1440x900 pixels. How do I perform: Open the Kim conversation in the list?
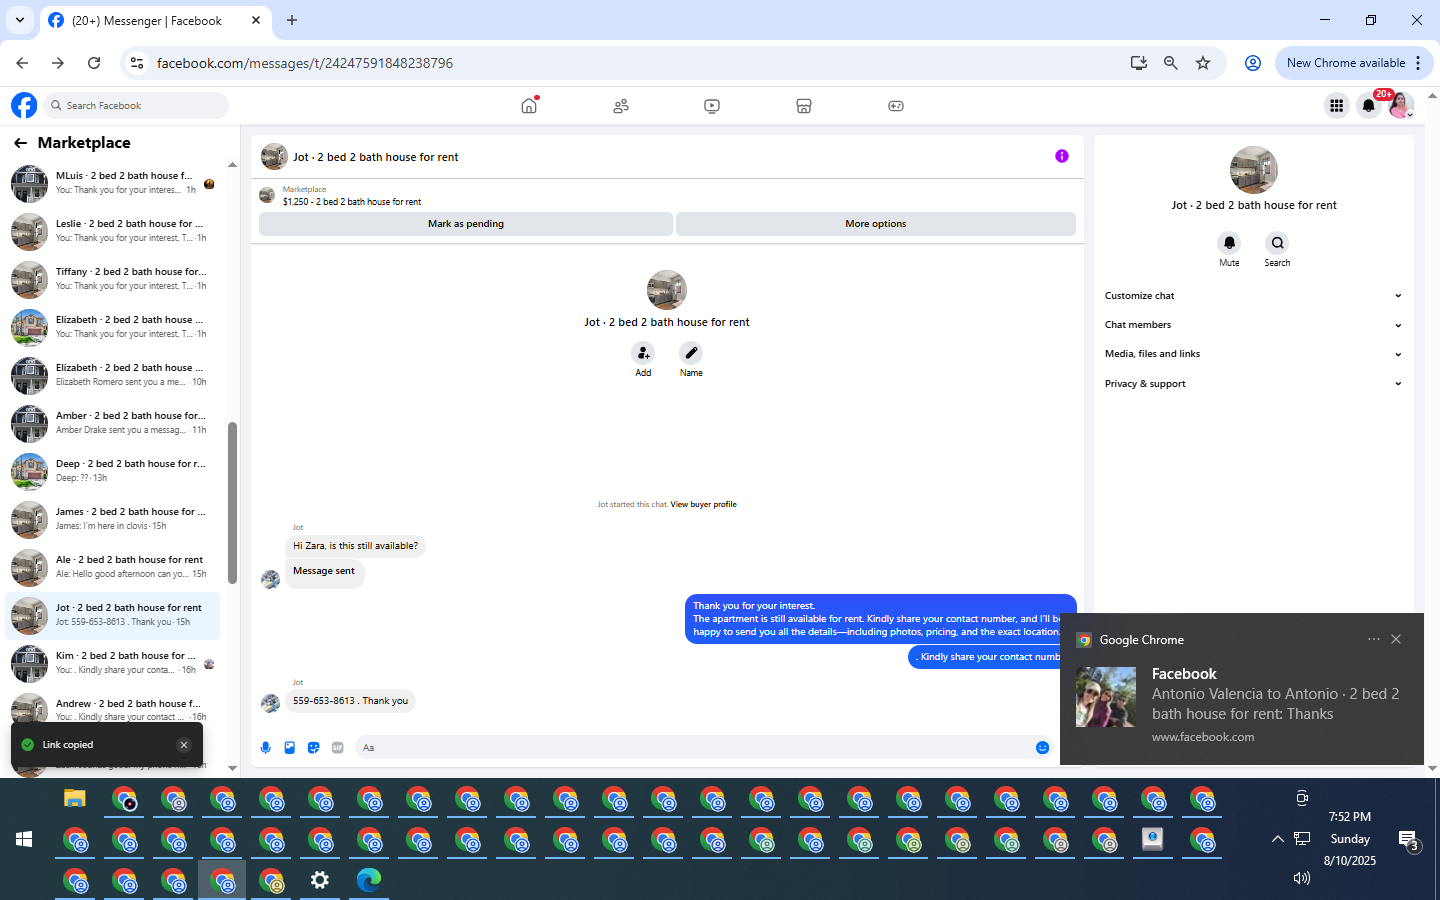tap(113, 664)
